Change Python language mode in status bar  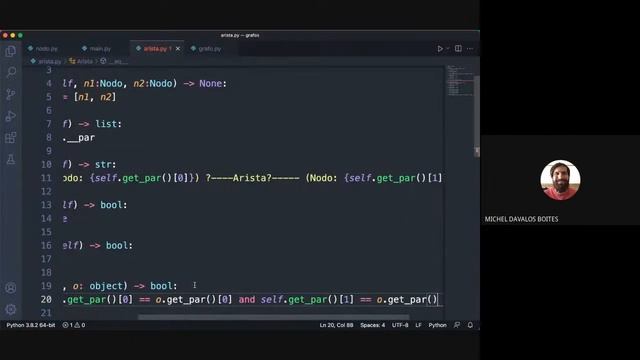tap(437, 325)
